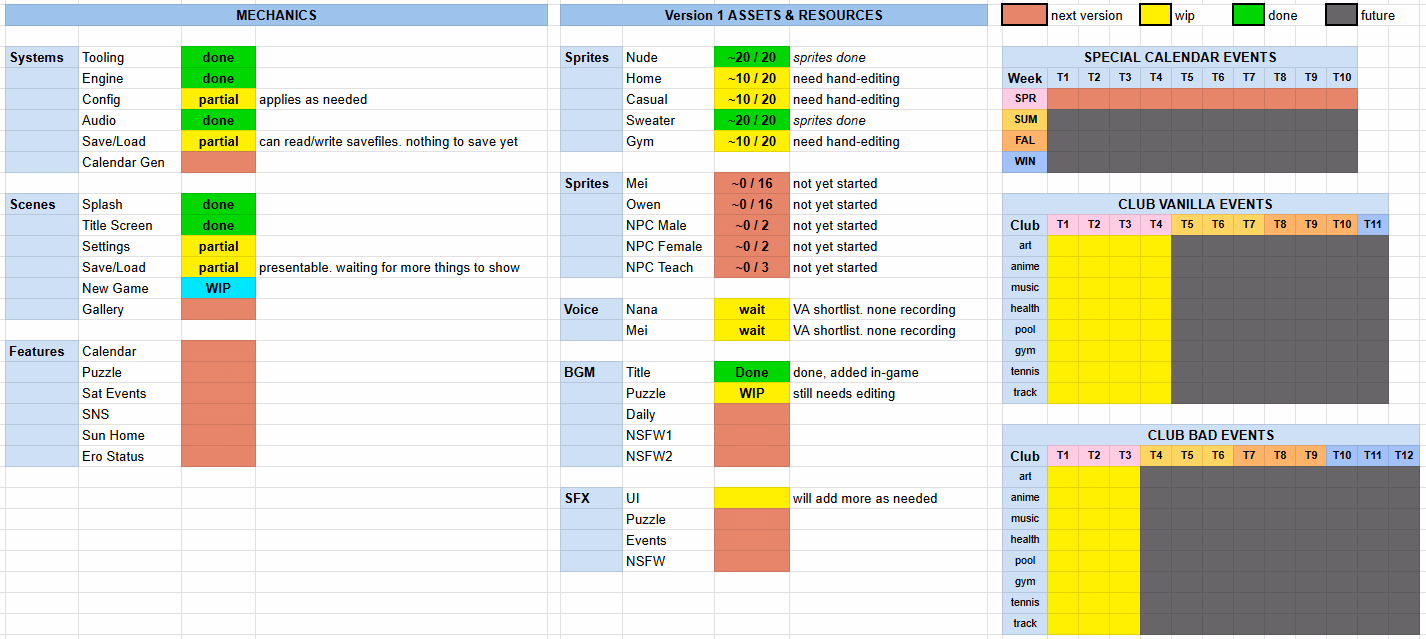Select the "~0 / 3" NPC Teach progress cell

tap(752, 267)
